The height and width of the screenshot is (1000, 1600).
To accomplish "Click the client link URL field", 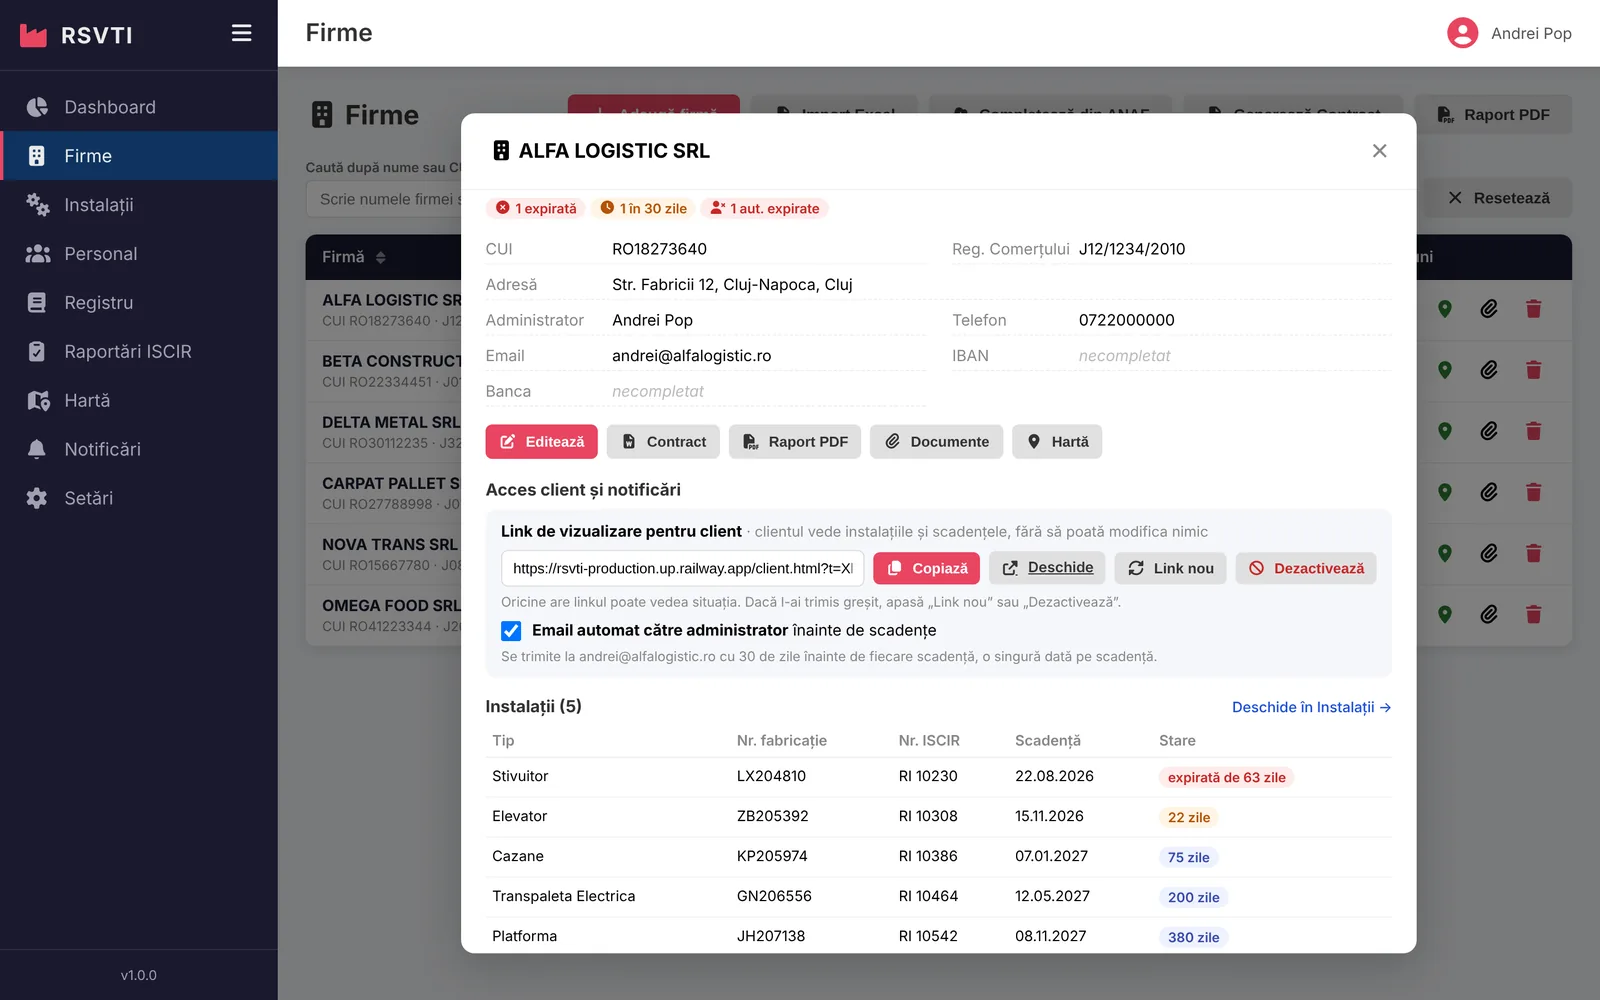I will point(682,568).
